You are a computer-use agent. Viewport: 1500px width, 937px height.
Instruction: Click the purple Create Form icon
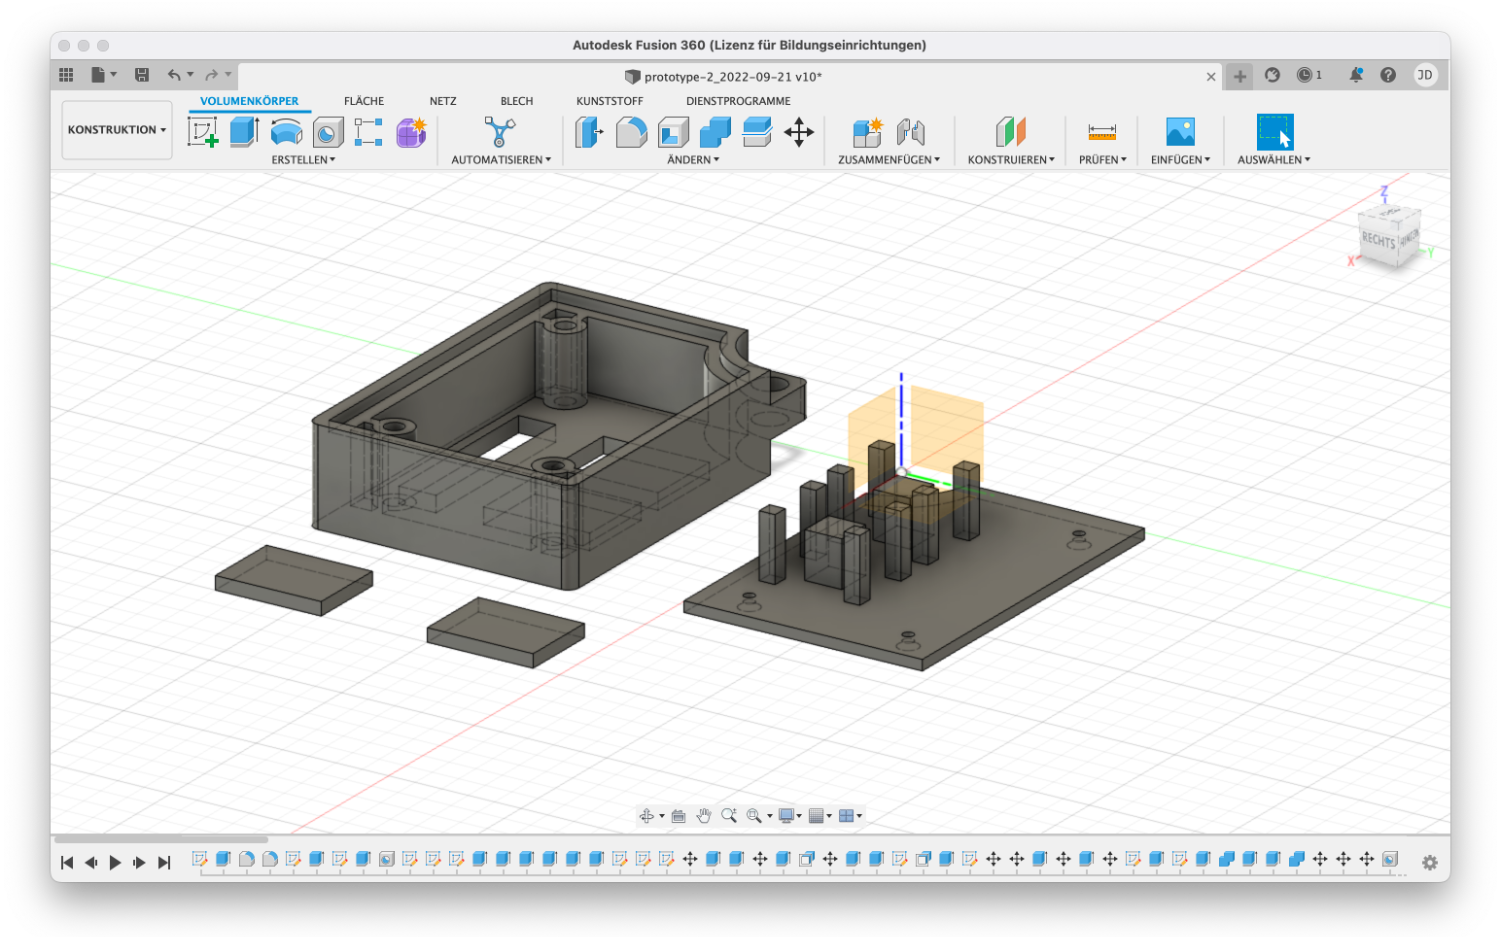(x=411, y=132)
